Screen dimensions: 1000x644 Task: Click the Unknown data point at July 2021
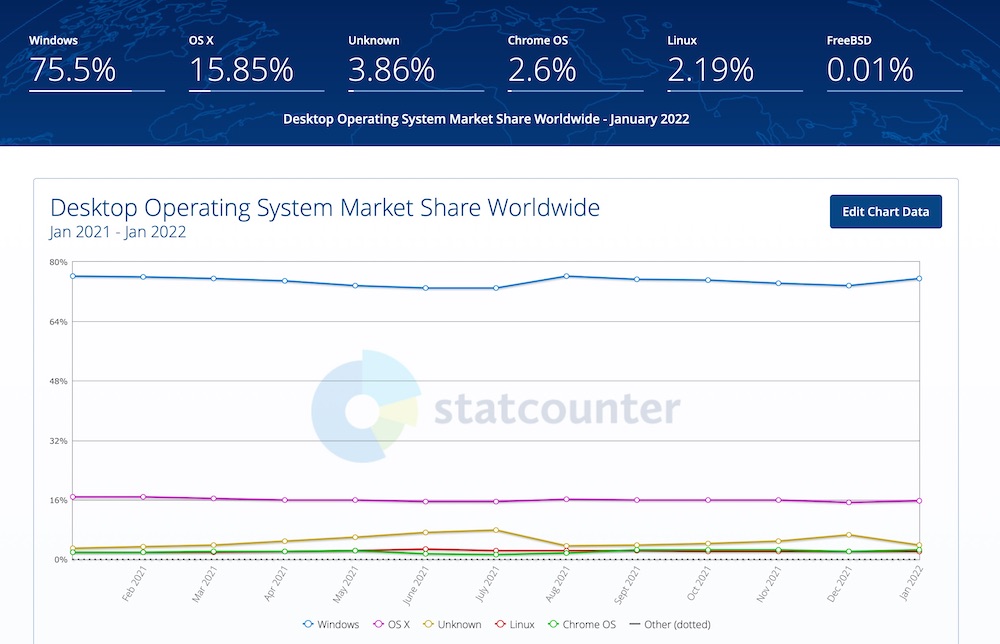click(x=496, y=530)
